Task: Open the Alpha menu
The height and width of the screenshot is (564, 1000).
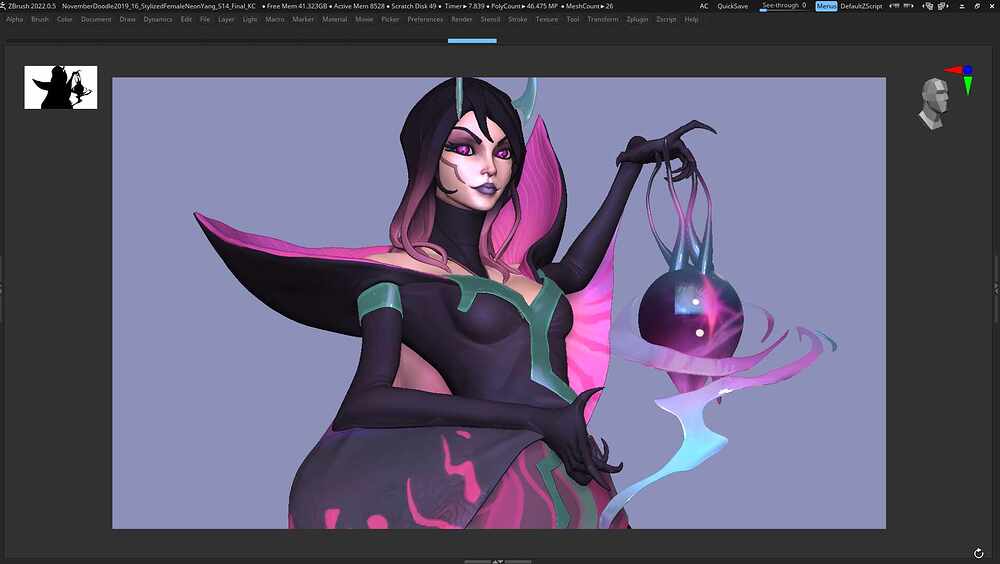Action: (x=14, y=19)
